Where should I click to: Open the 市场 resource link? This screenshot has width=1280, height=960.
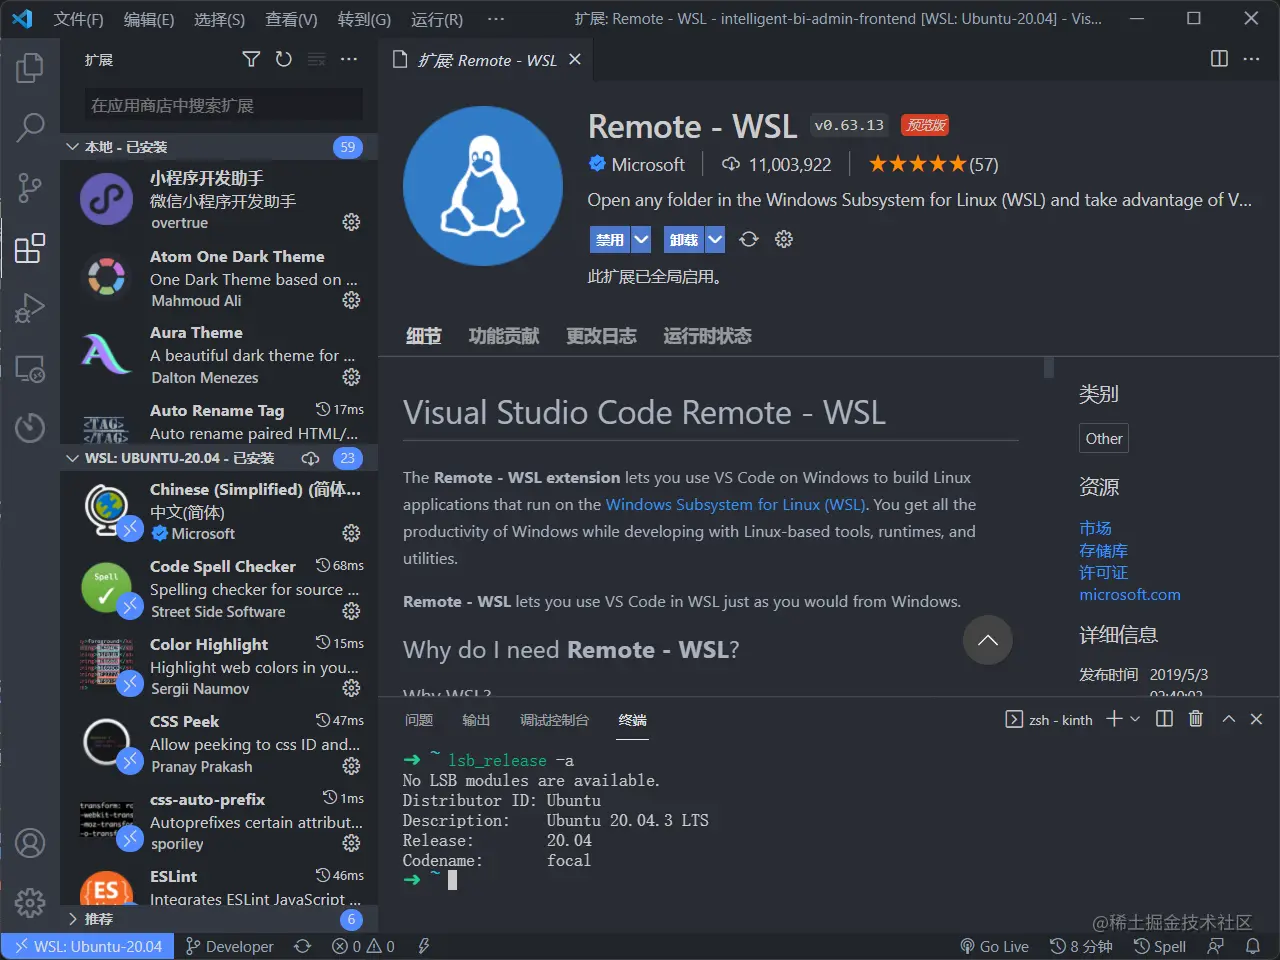click(1095, 528)
